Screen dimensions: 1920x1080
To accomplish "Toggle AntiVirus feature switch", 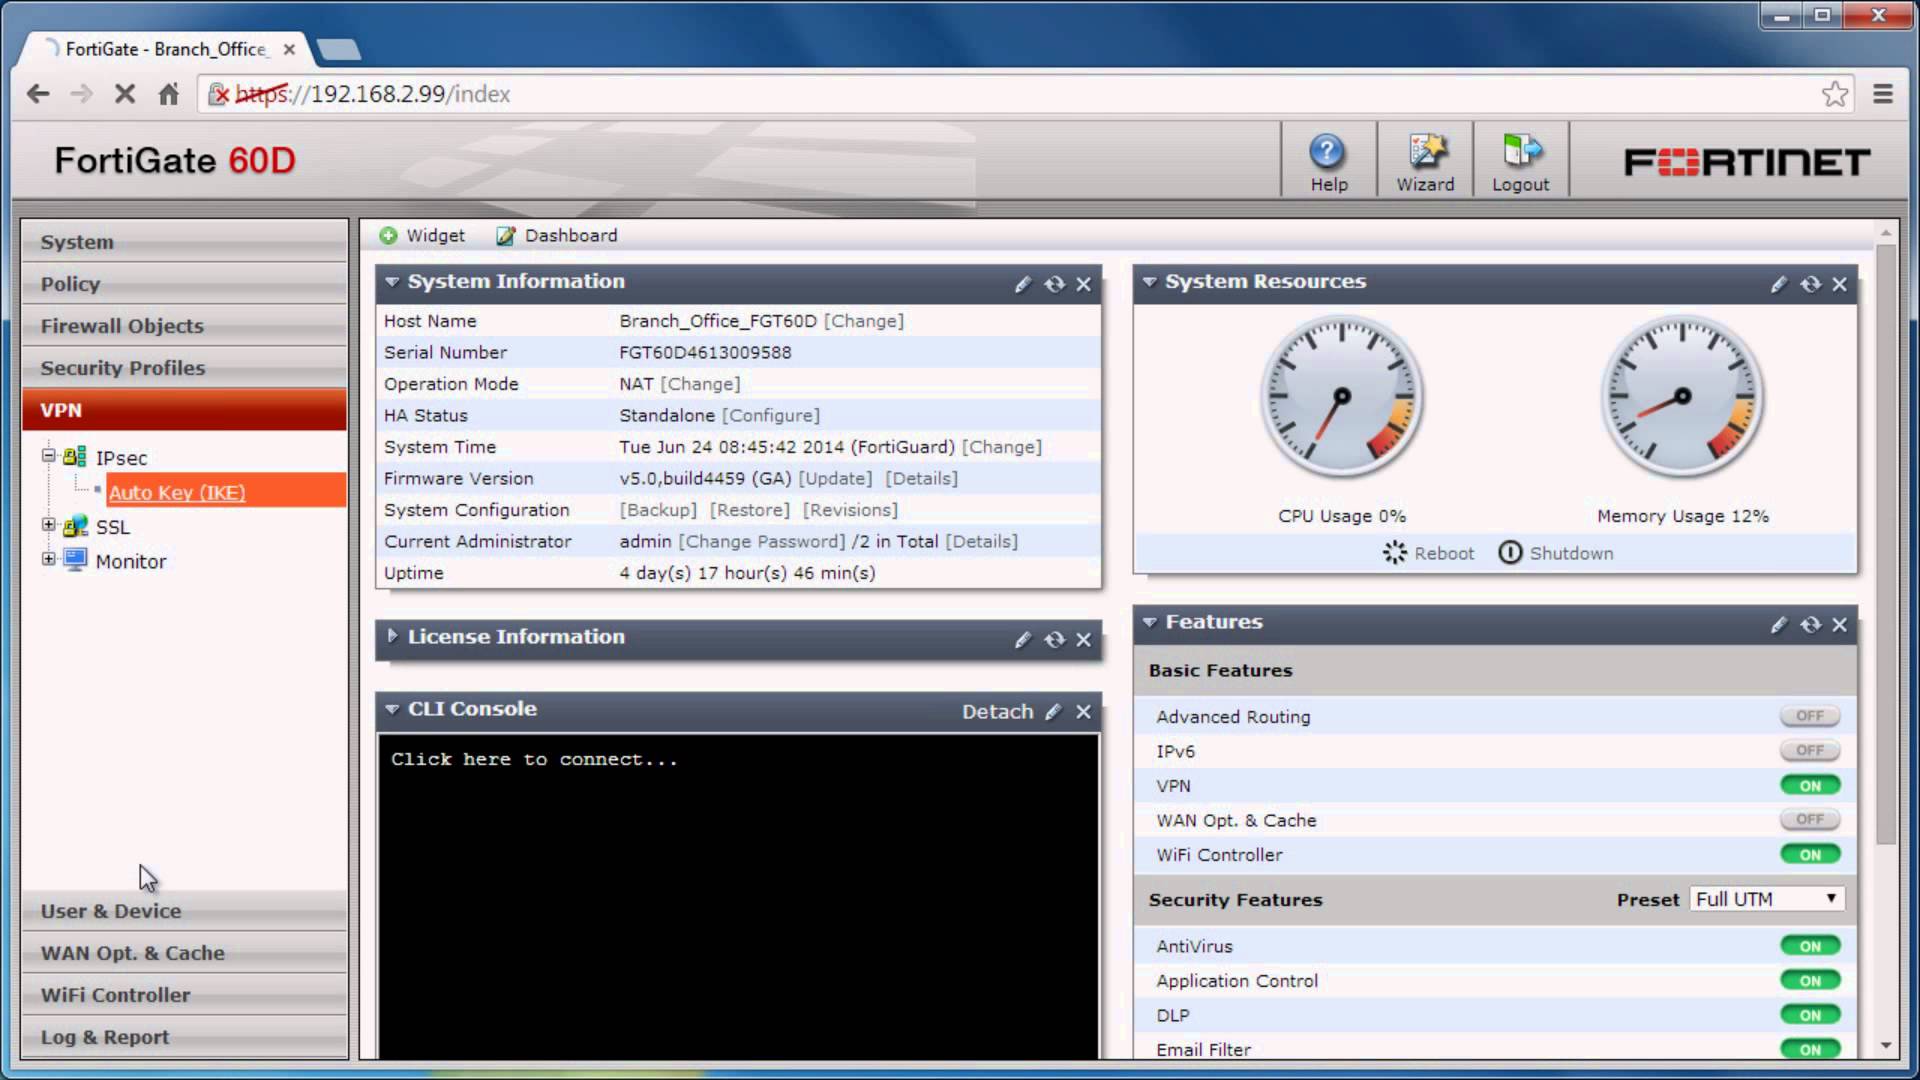I will [x=1810, y=946].
